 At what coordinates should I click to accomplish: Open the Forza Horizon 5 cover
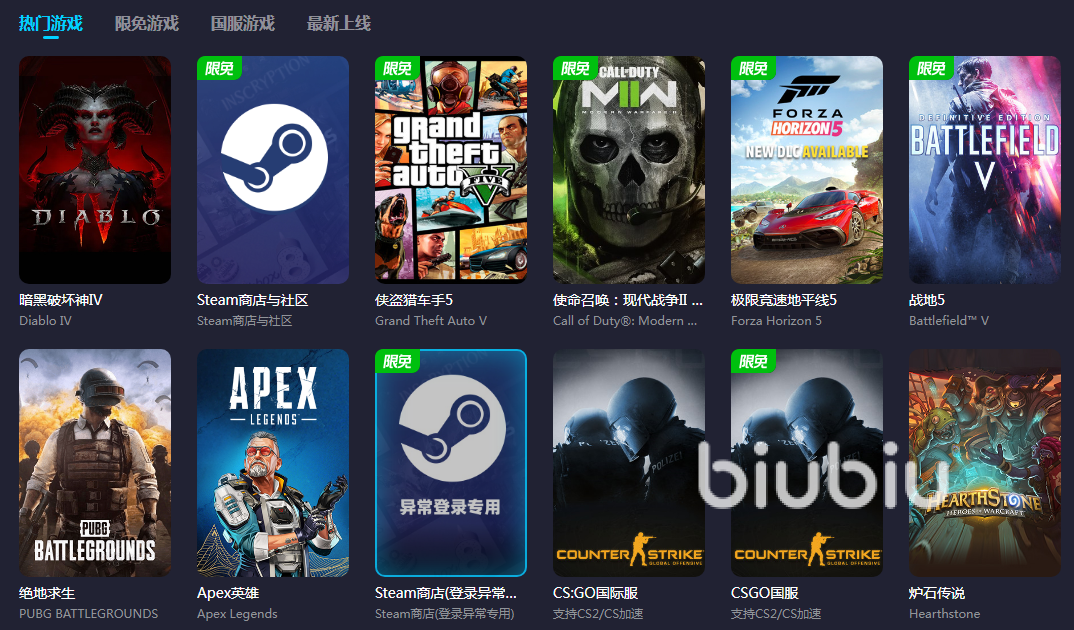tap(807, 170)
